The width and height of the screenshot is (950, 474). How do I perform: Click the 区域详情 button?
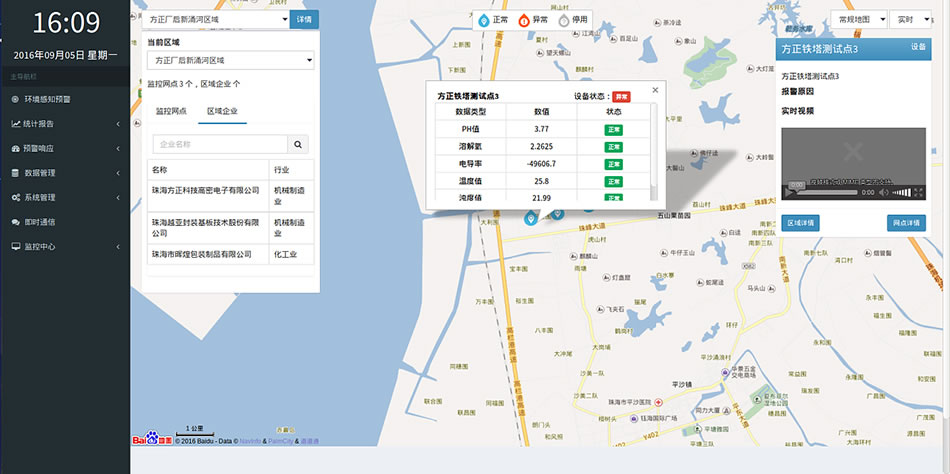tap(800, 222)
